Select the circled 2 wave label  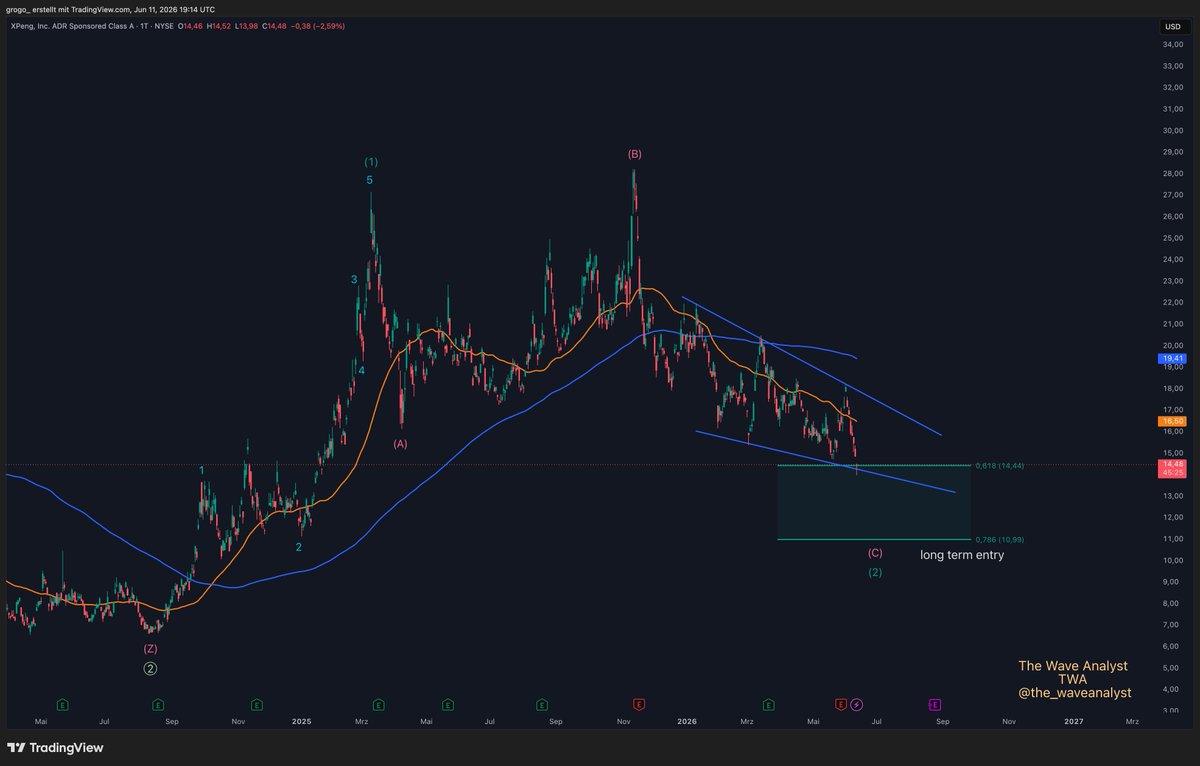click(x=150, y=668)
